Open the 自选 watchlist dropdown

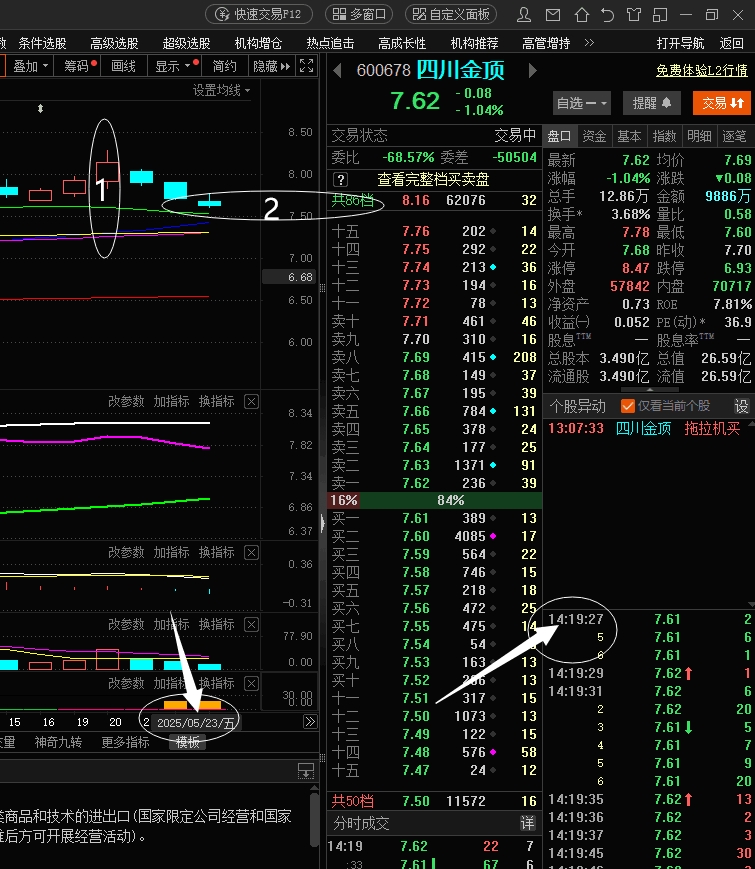(581, 103)
